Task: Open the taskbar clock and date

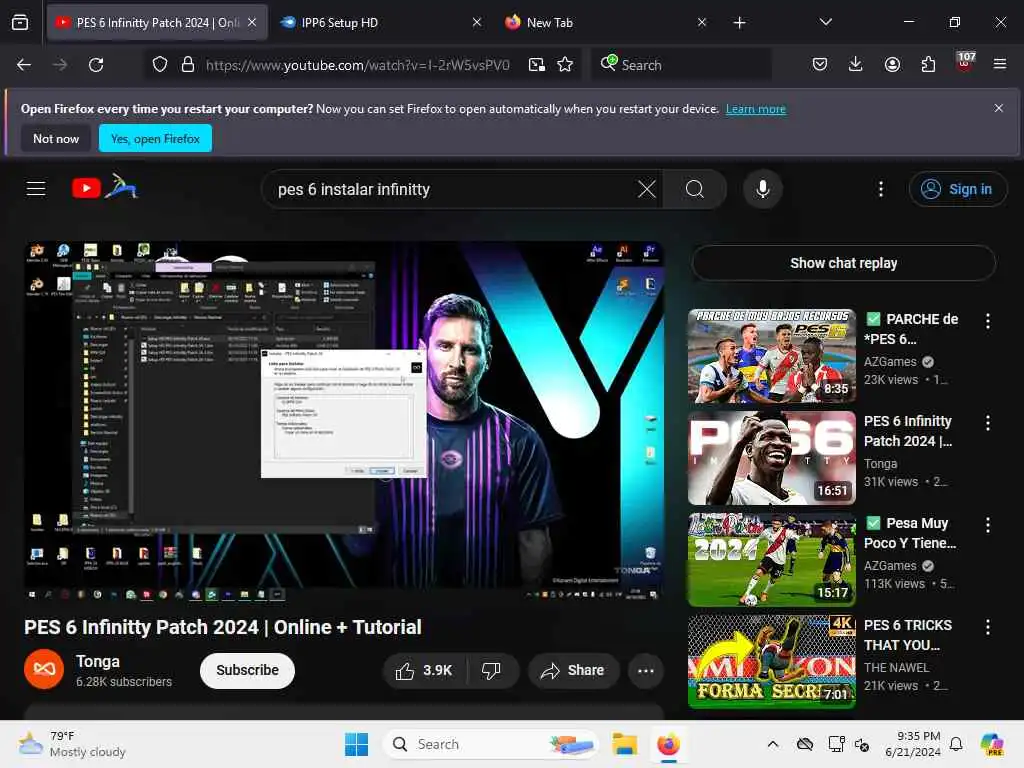Action: coord(912,744)
